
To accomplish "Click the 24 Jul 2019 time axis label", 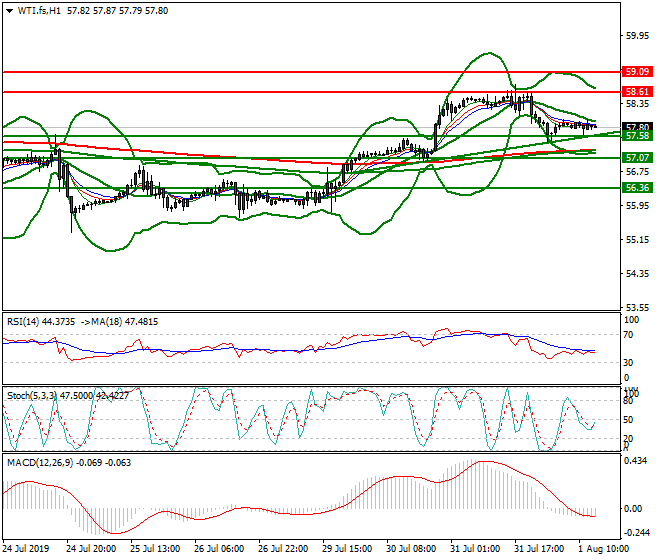I will (x=25, y=549).
